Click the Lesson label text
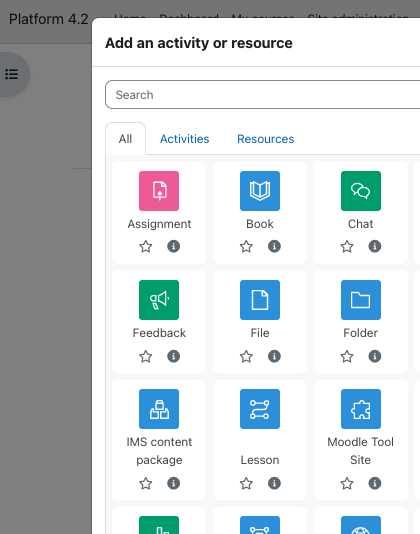This screenshot has width=420, height=534. (x=260, y=460)
